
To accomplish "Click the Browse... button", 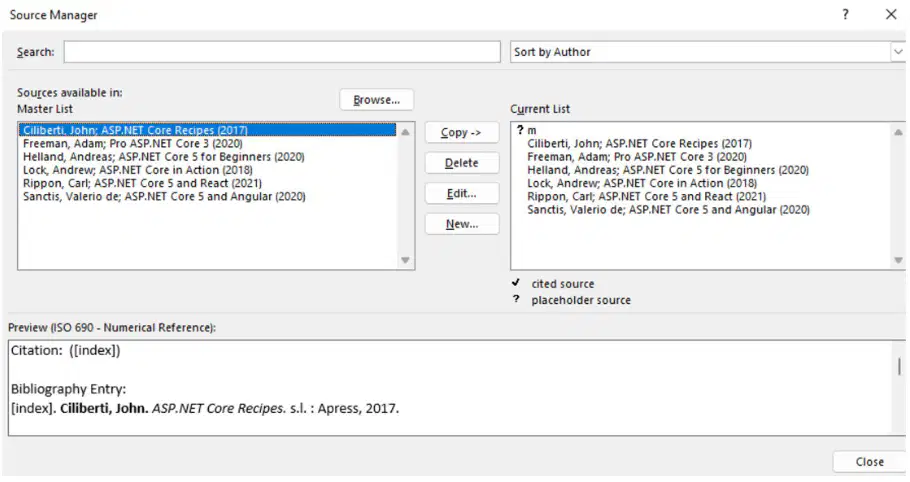I will pyautogui.click(x=377, y=100).
